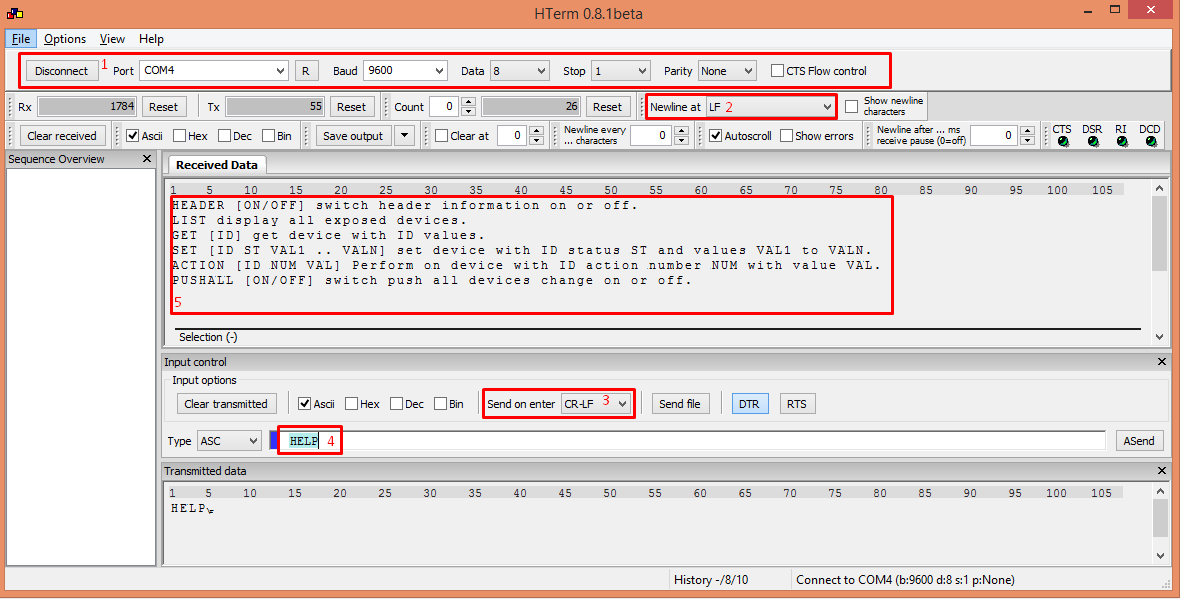Select the Received Data tab

coord(217,165)
